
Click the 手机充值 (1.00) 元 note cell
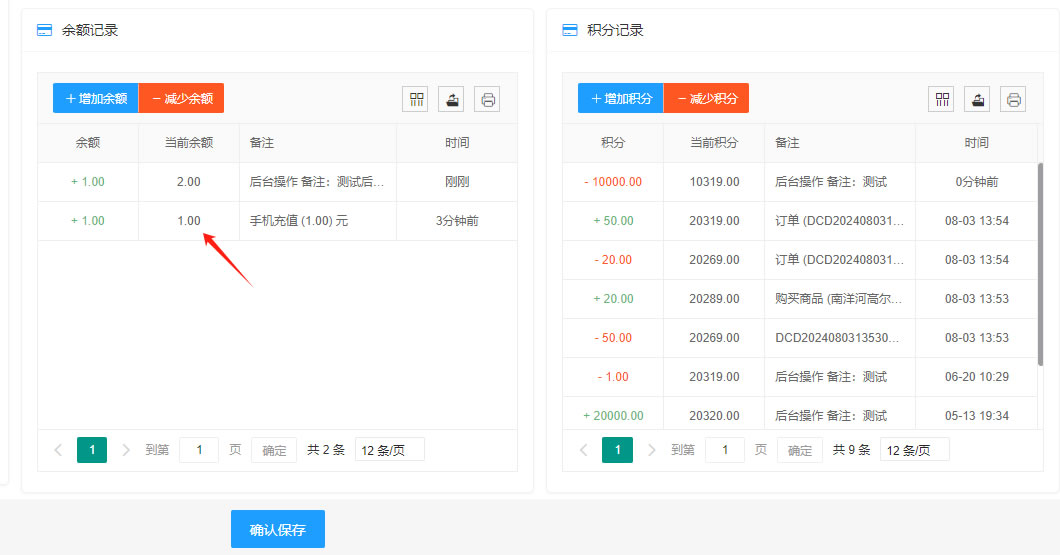318,221
